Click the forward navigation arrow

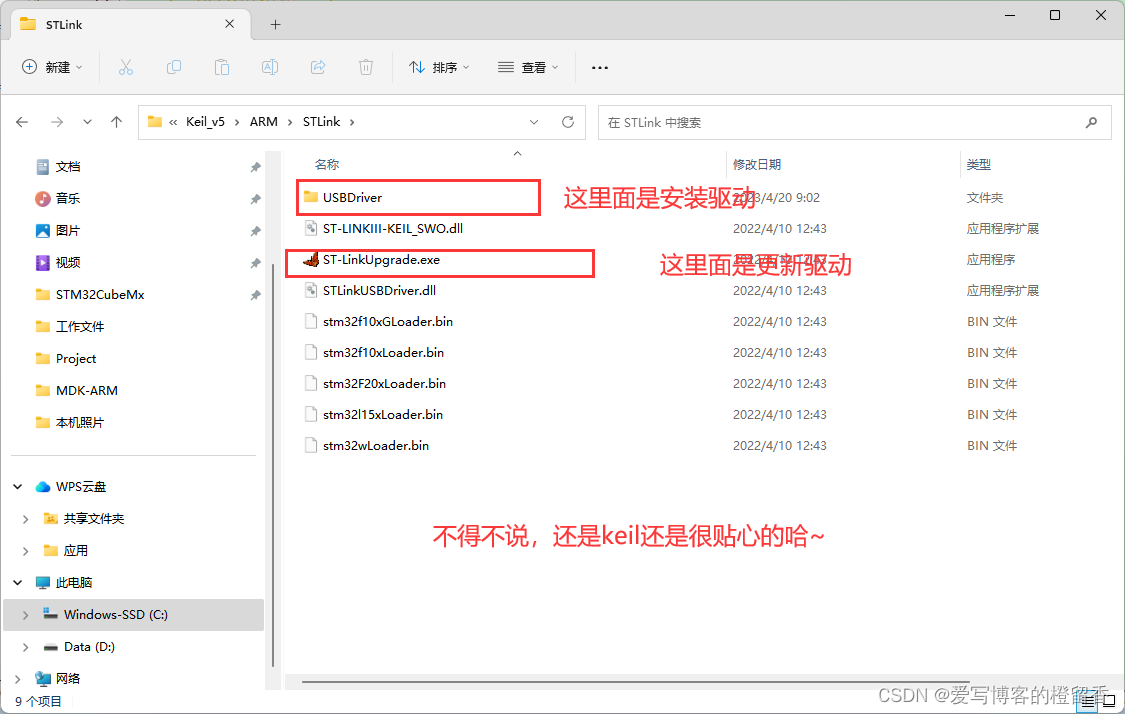tap(57, 122)
